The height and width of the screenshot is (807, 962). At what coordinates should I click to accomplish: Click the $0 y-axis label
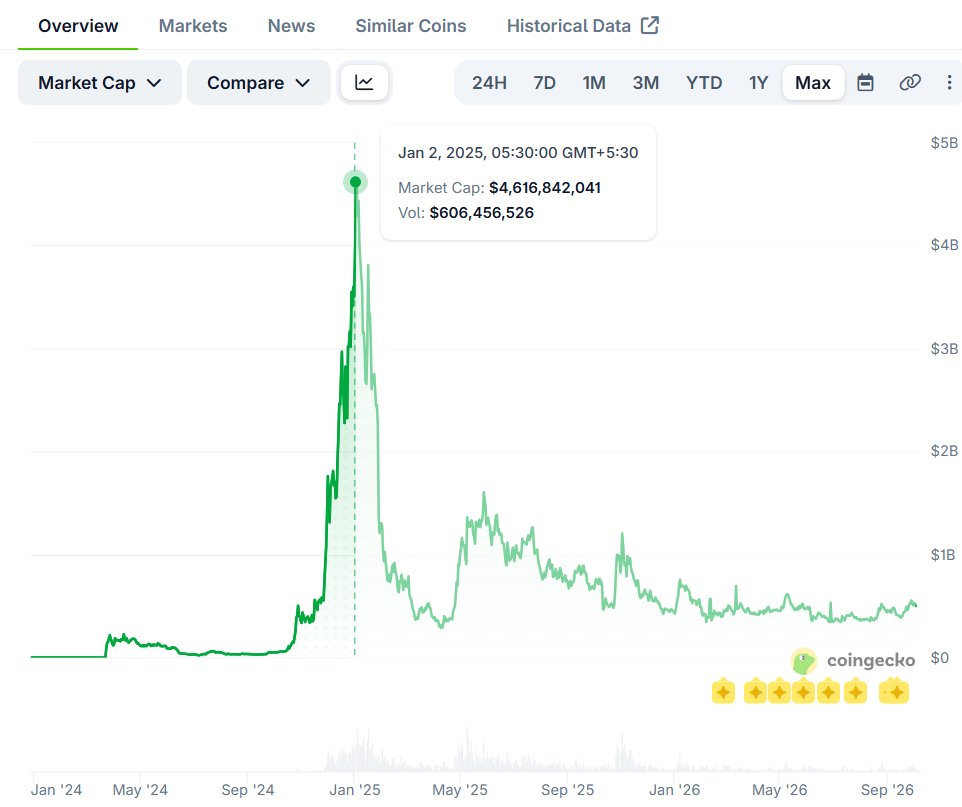939,658
